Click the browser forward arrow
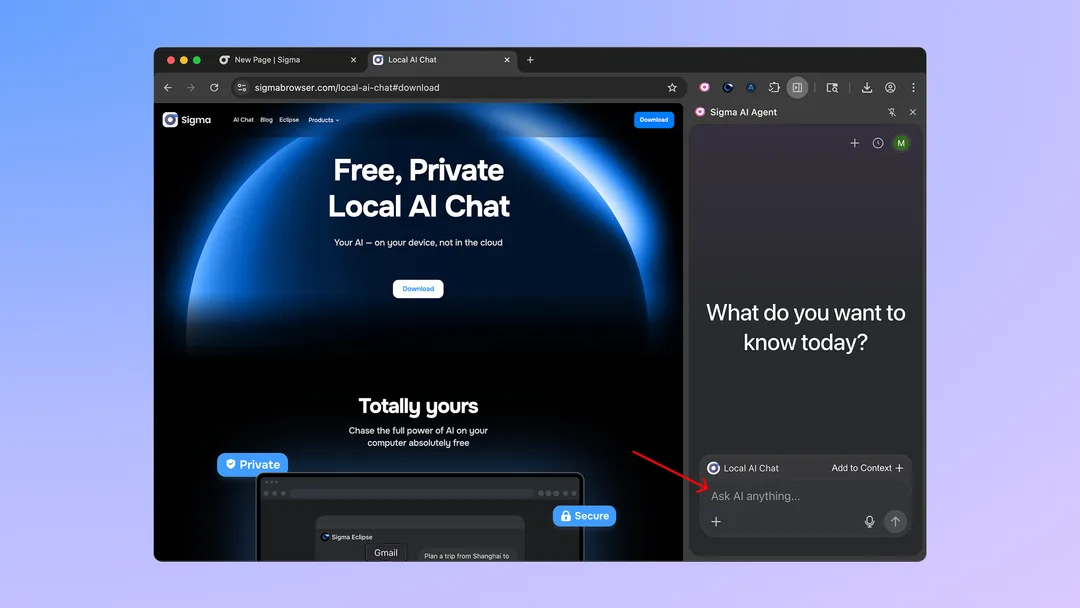1080x608 pixels. 191,87
